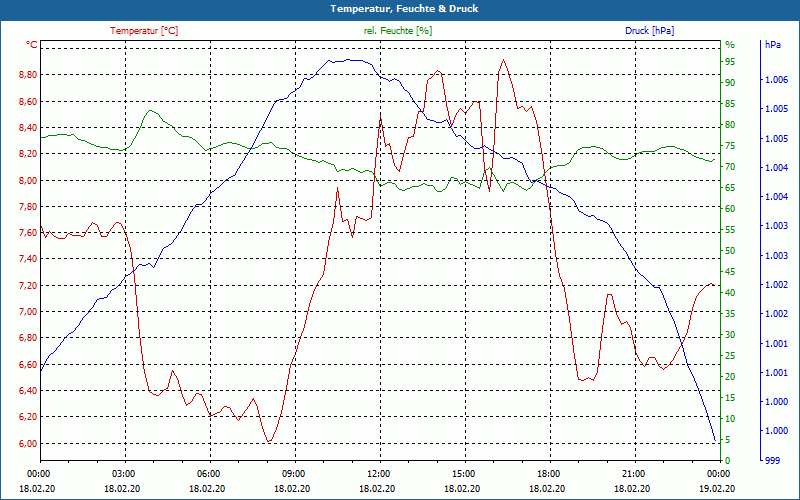Screen dimensions: 800x500
Task: Click humidity axis value 80
Action: [x=730, y=124]
